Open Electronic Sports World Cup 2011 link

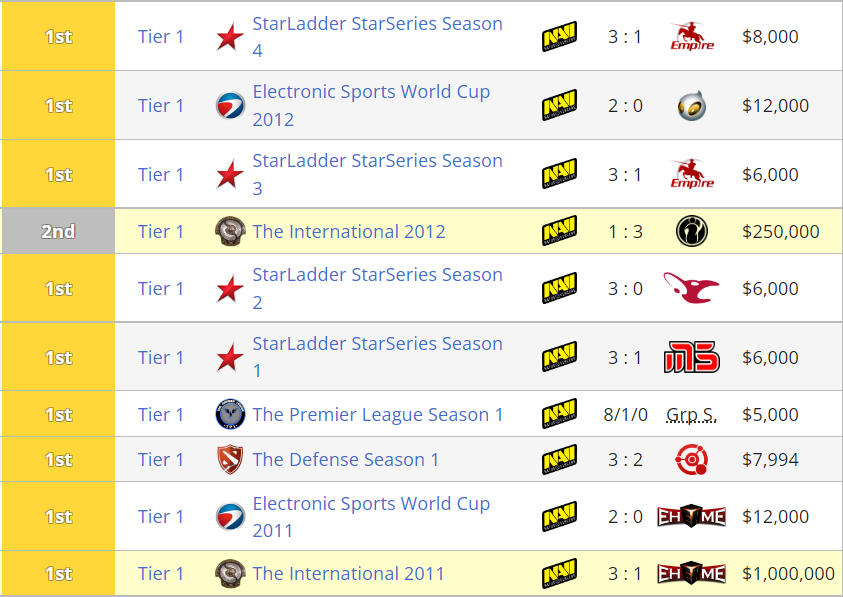[x=371, y=504]
